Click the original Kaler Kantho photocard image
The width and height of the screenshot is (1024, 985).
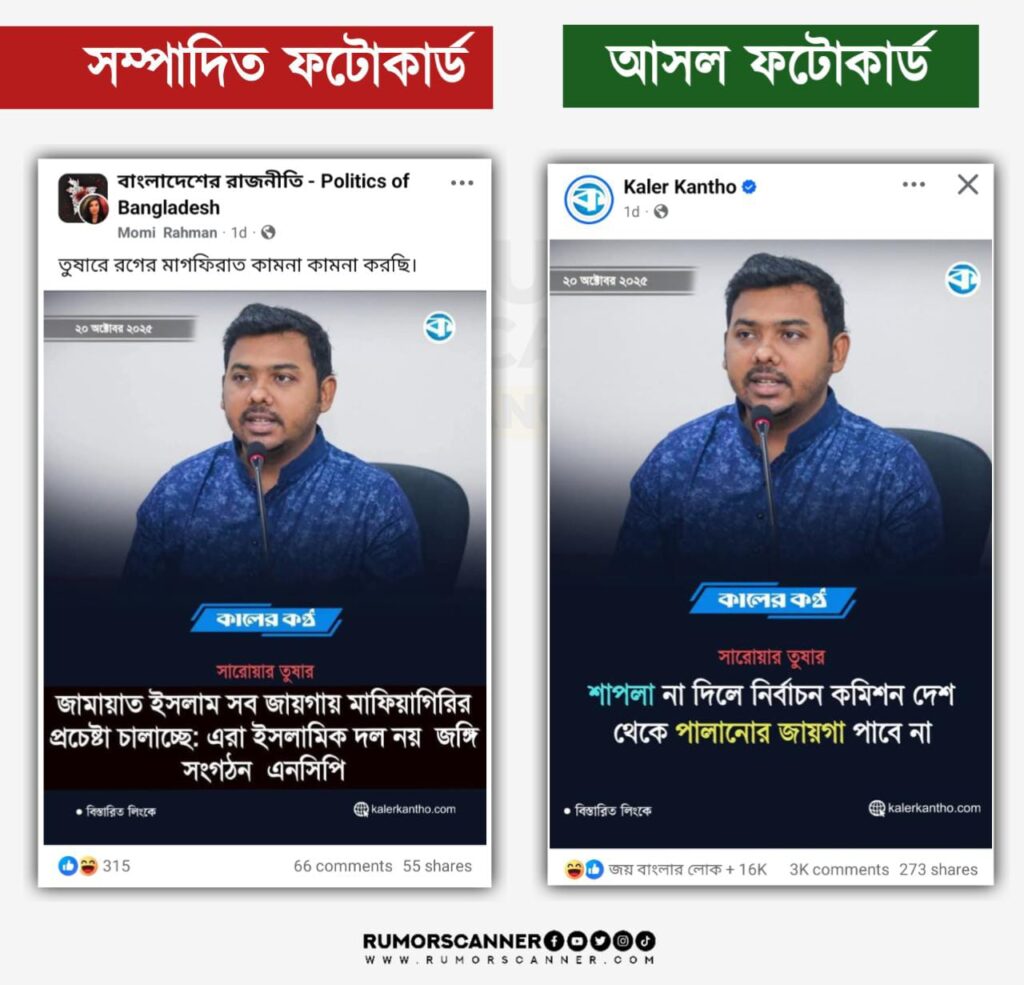pyautogui.click(x=771, y=544)
